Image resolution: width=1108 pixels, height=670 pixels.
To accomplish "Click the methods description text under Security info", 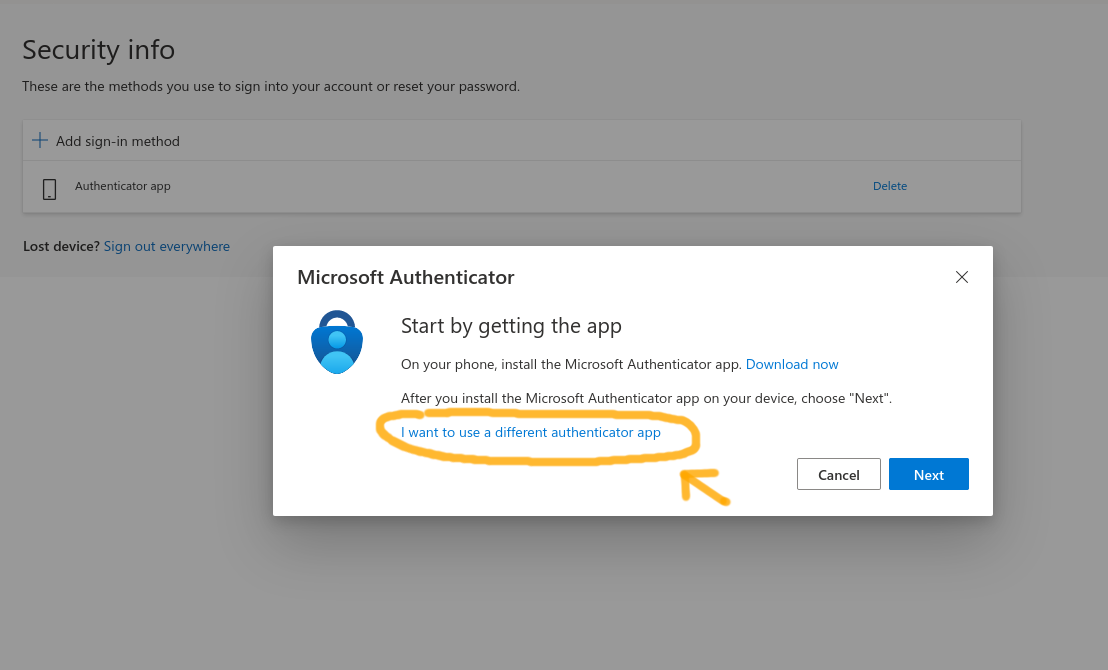I will pos(271,86).
